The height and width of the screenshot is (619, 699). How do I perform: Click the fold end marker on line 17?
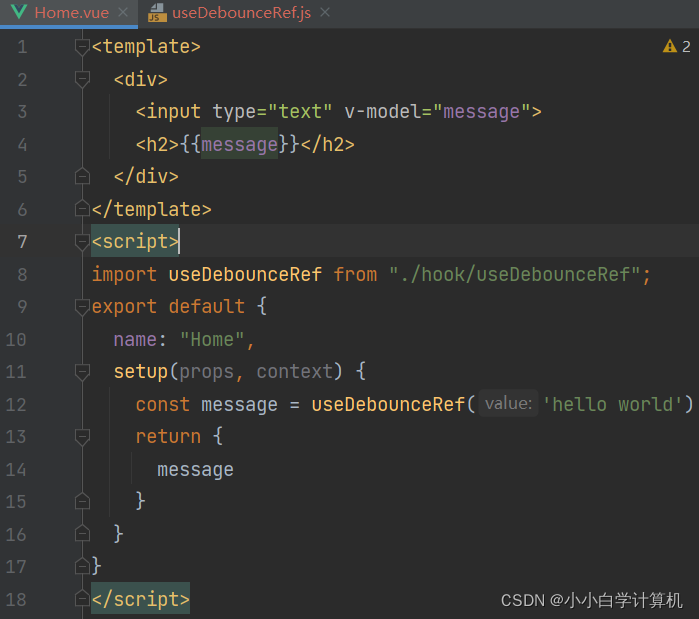82,566
